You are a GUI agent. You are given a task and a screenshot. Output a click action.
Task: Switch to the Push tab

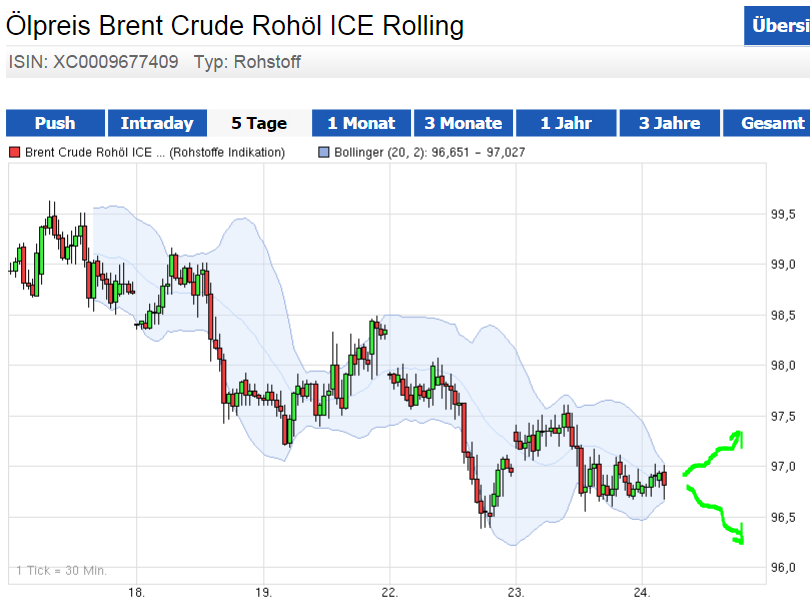coord(55,123)
